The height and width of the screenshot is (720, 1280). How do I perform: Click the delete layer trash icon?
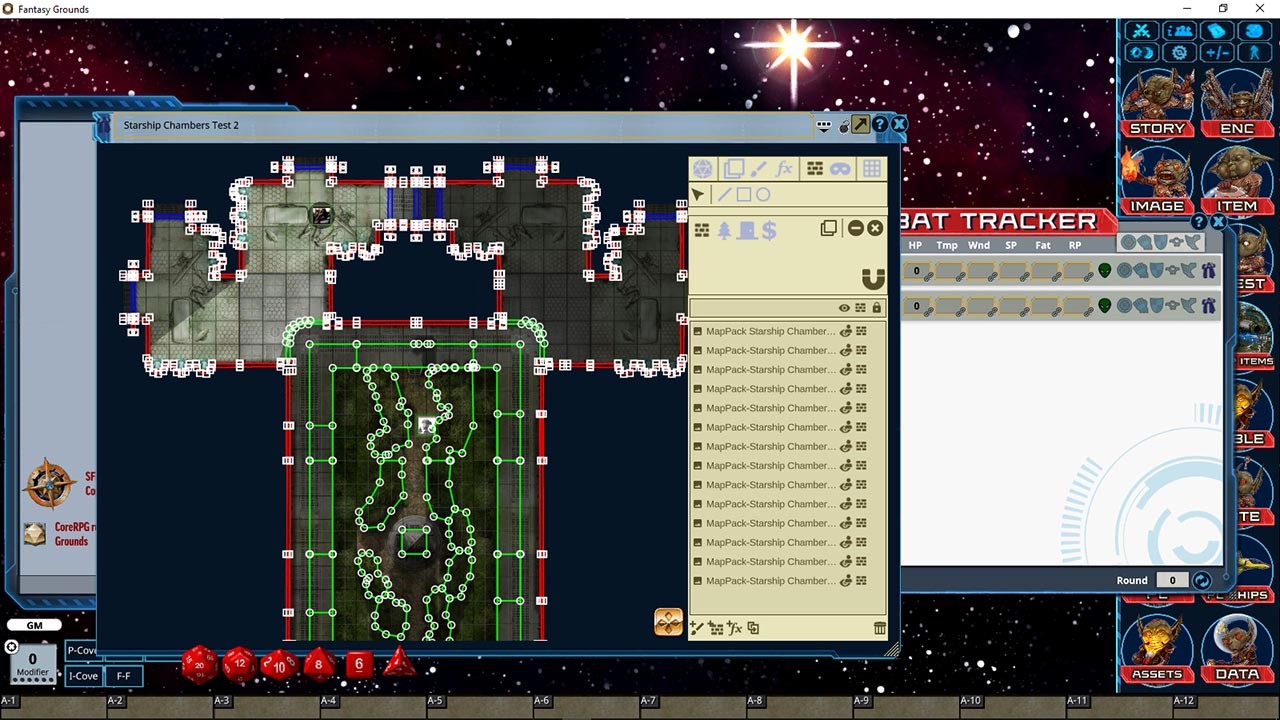(879, 628)
